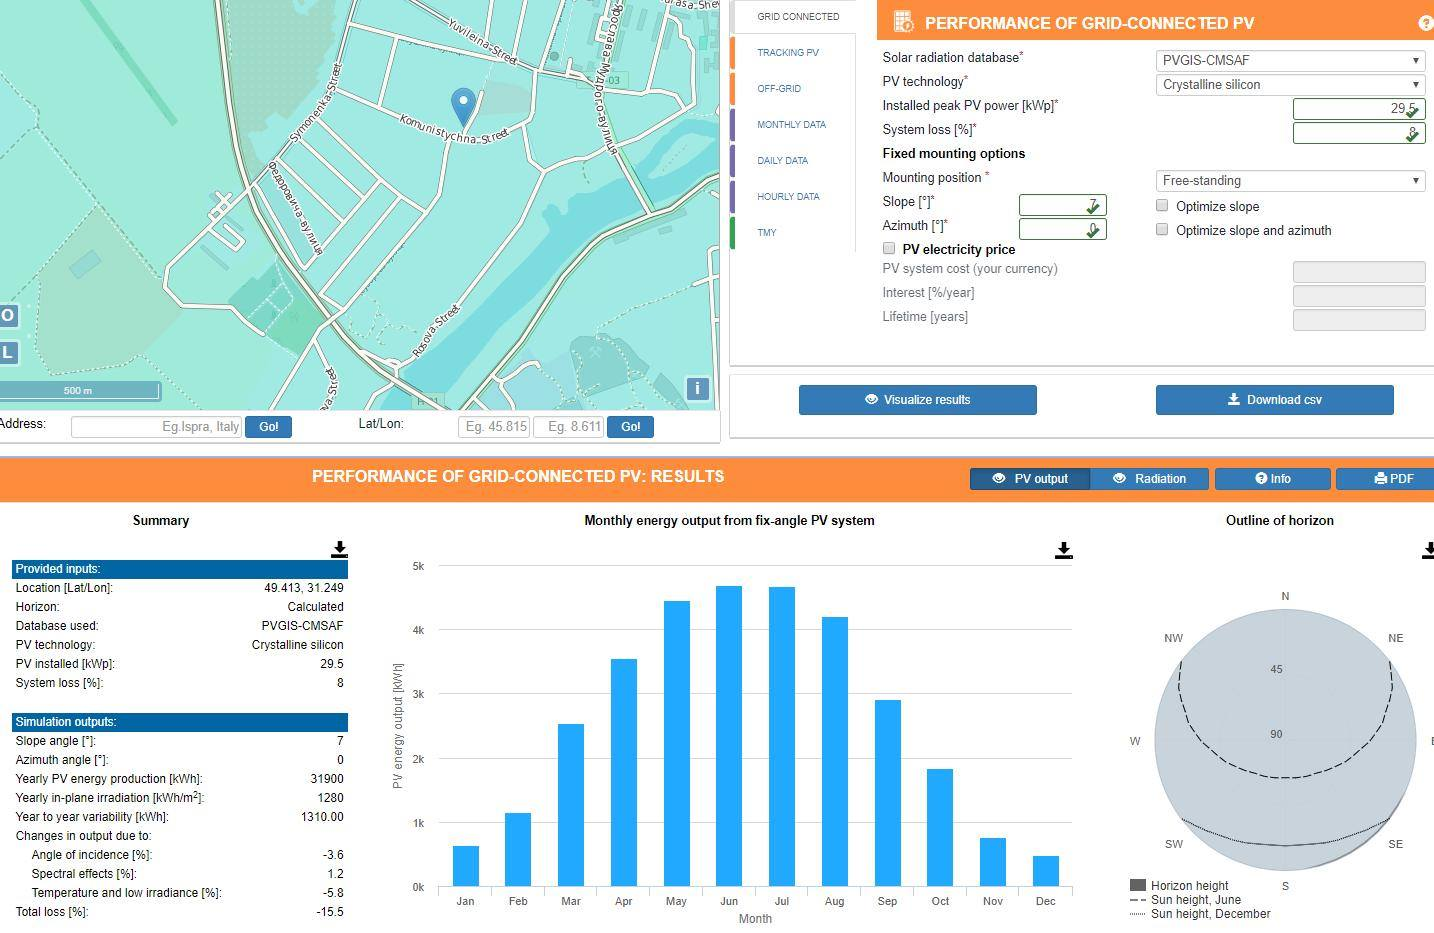This screenshot has height=933, width=1434.
Task: Click the June bar in chart
Action: (x=729, y=736)
